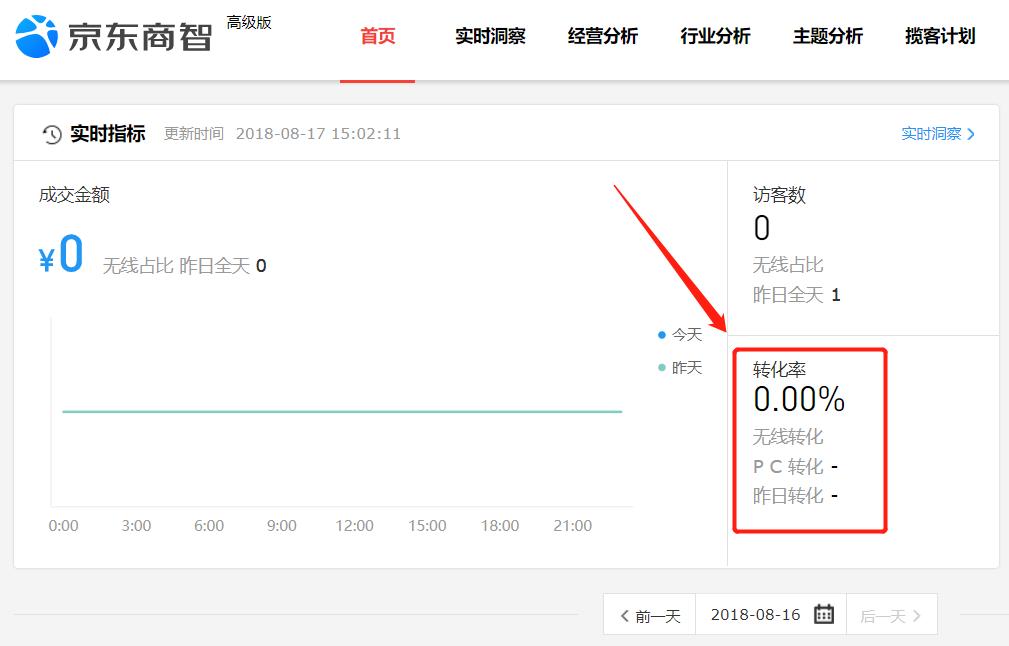The image size is (1009, 646).
Task: Open the 行业分析 menu item
Action: pos(714,35)
